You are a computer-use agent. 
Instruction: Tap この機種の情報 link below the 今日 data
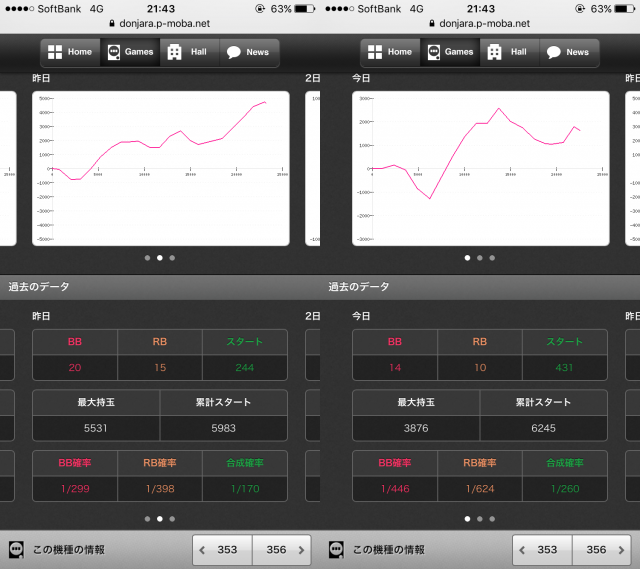point(388,549)
